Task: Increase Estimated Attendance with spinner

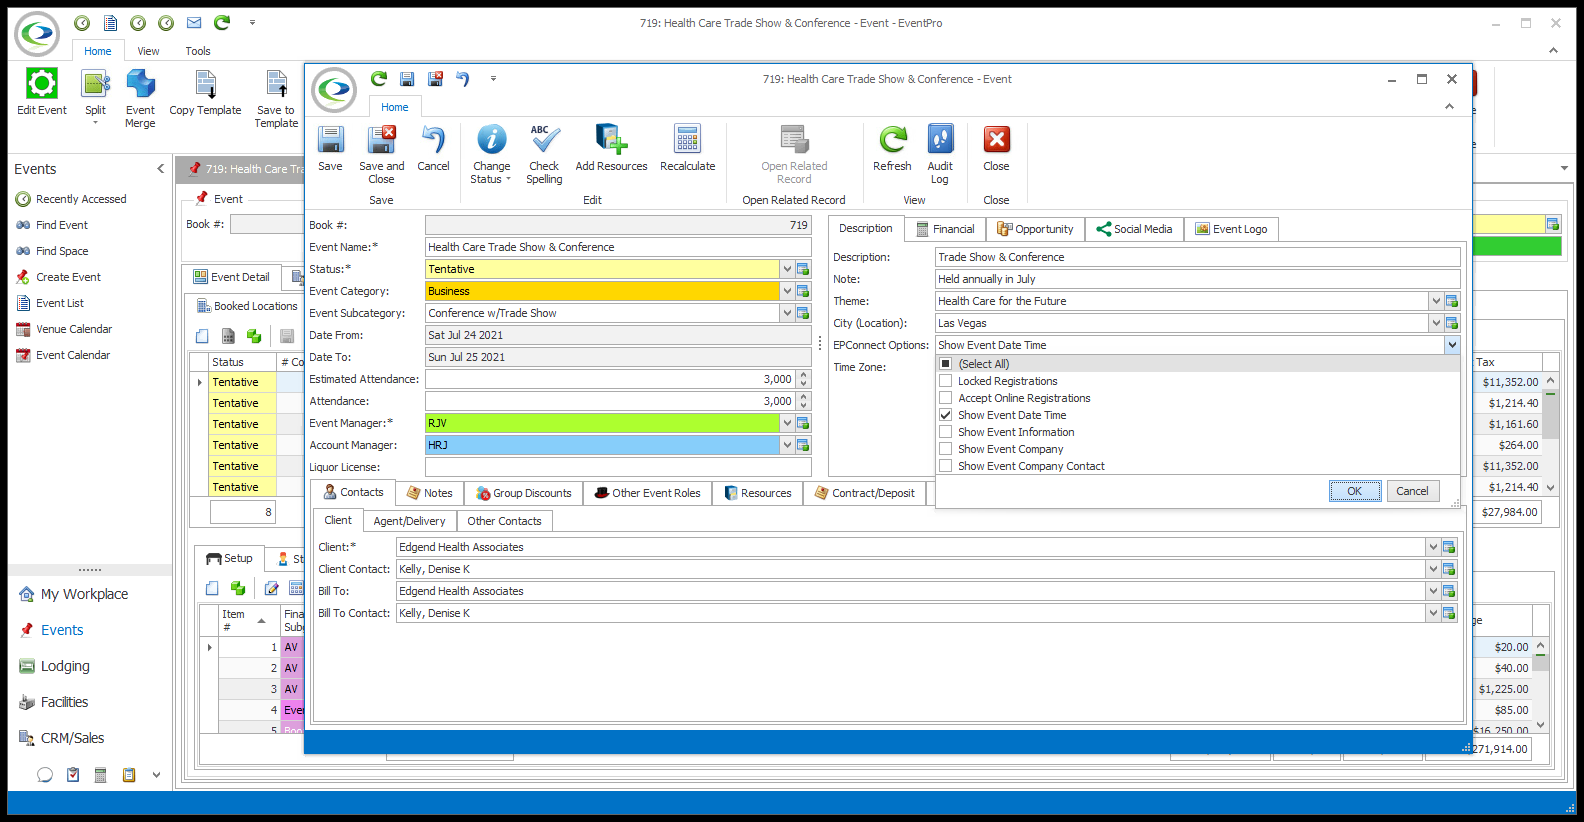Action: pos(803,375)
